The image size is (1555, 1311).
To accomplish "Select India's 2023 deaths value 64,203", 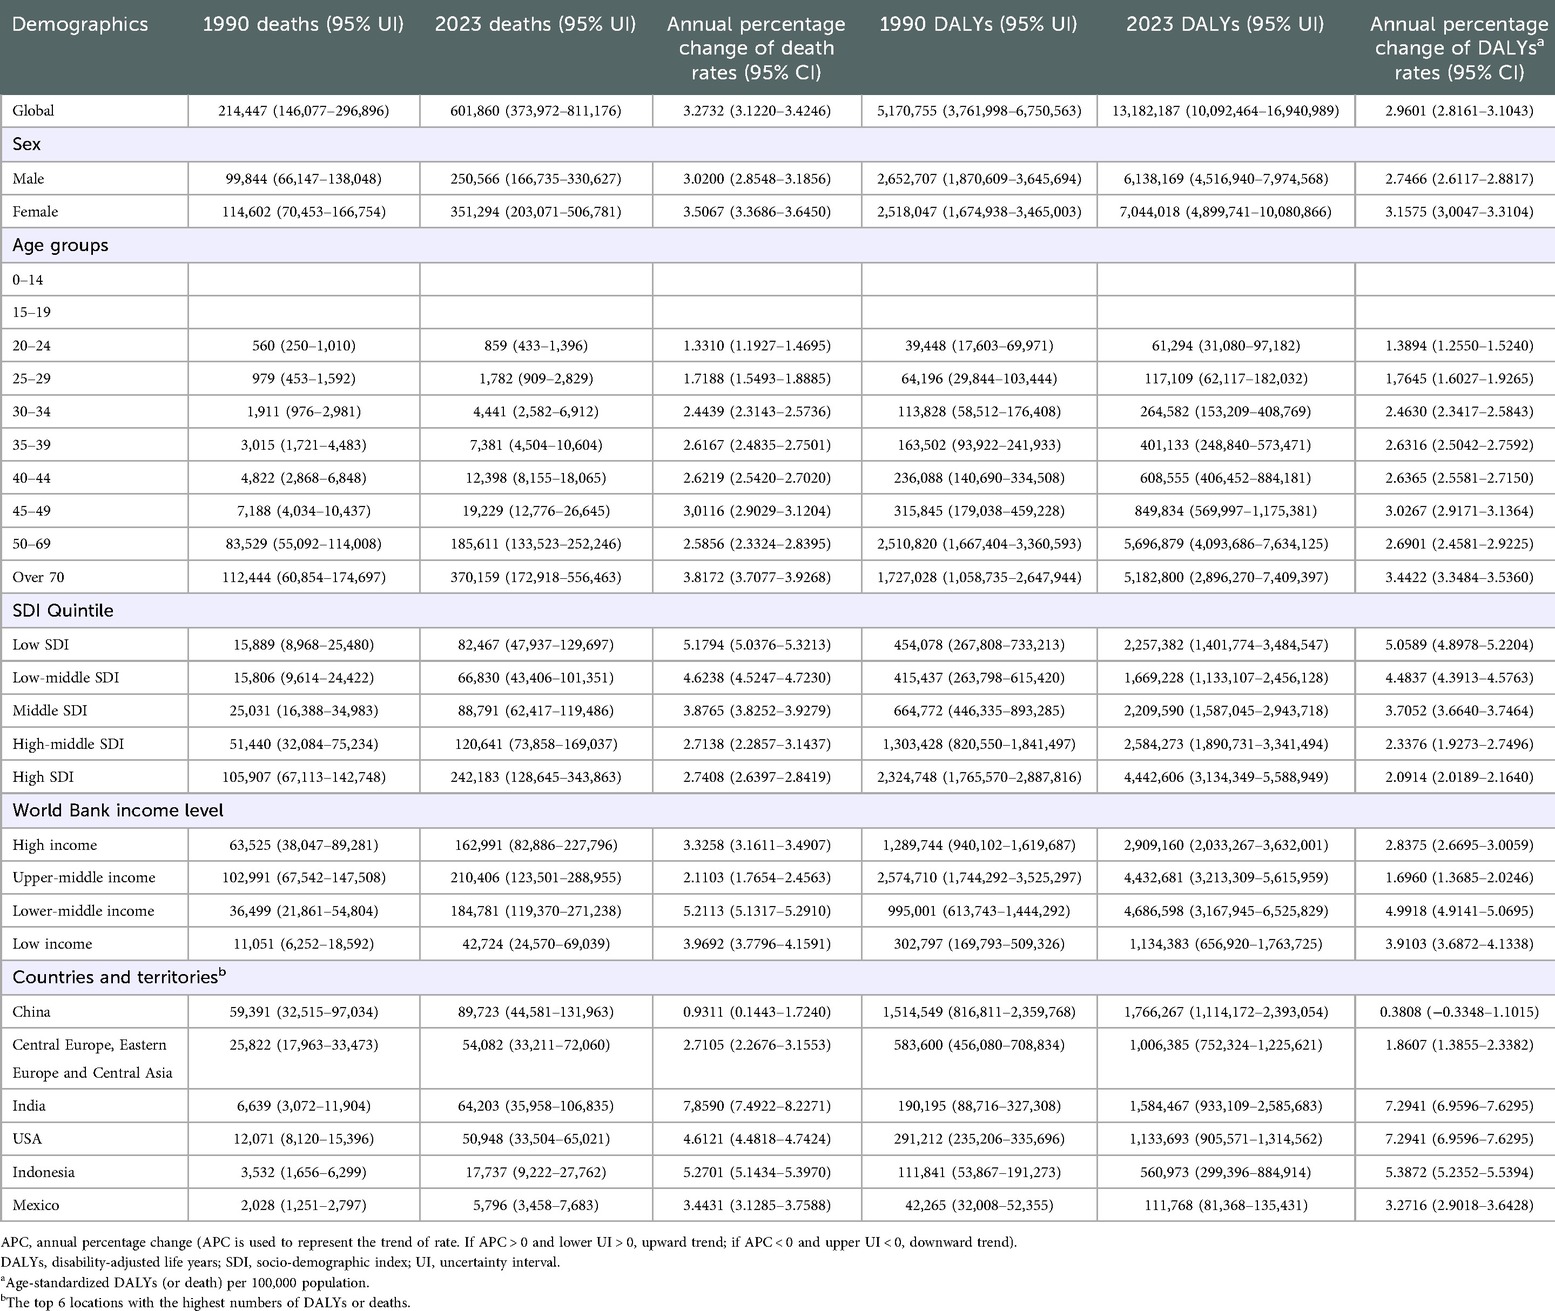I will tap(535, 1106).
